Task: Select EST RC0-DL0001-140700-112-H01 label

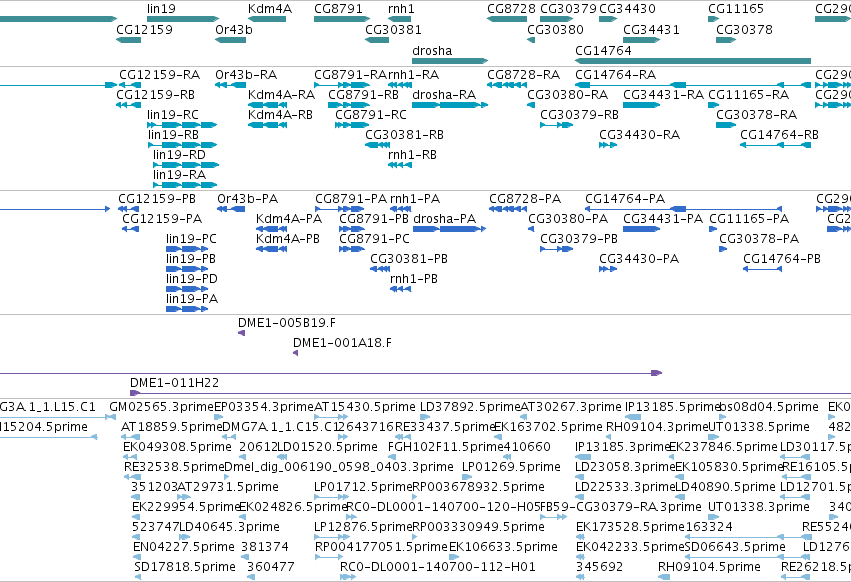Action: (438, 567)
